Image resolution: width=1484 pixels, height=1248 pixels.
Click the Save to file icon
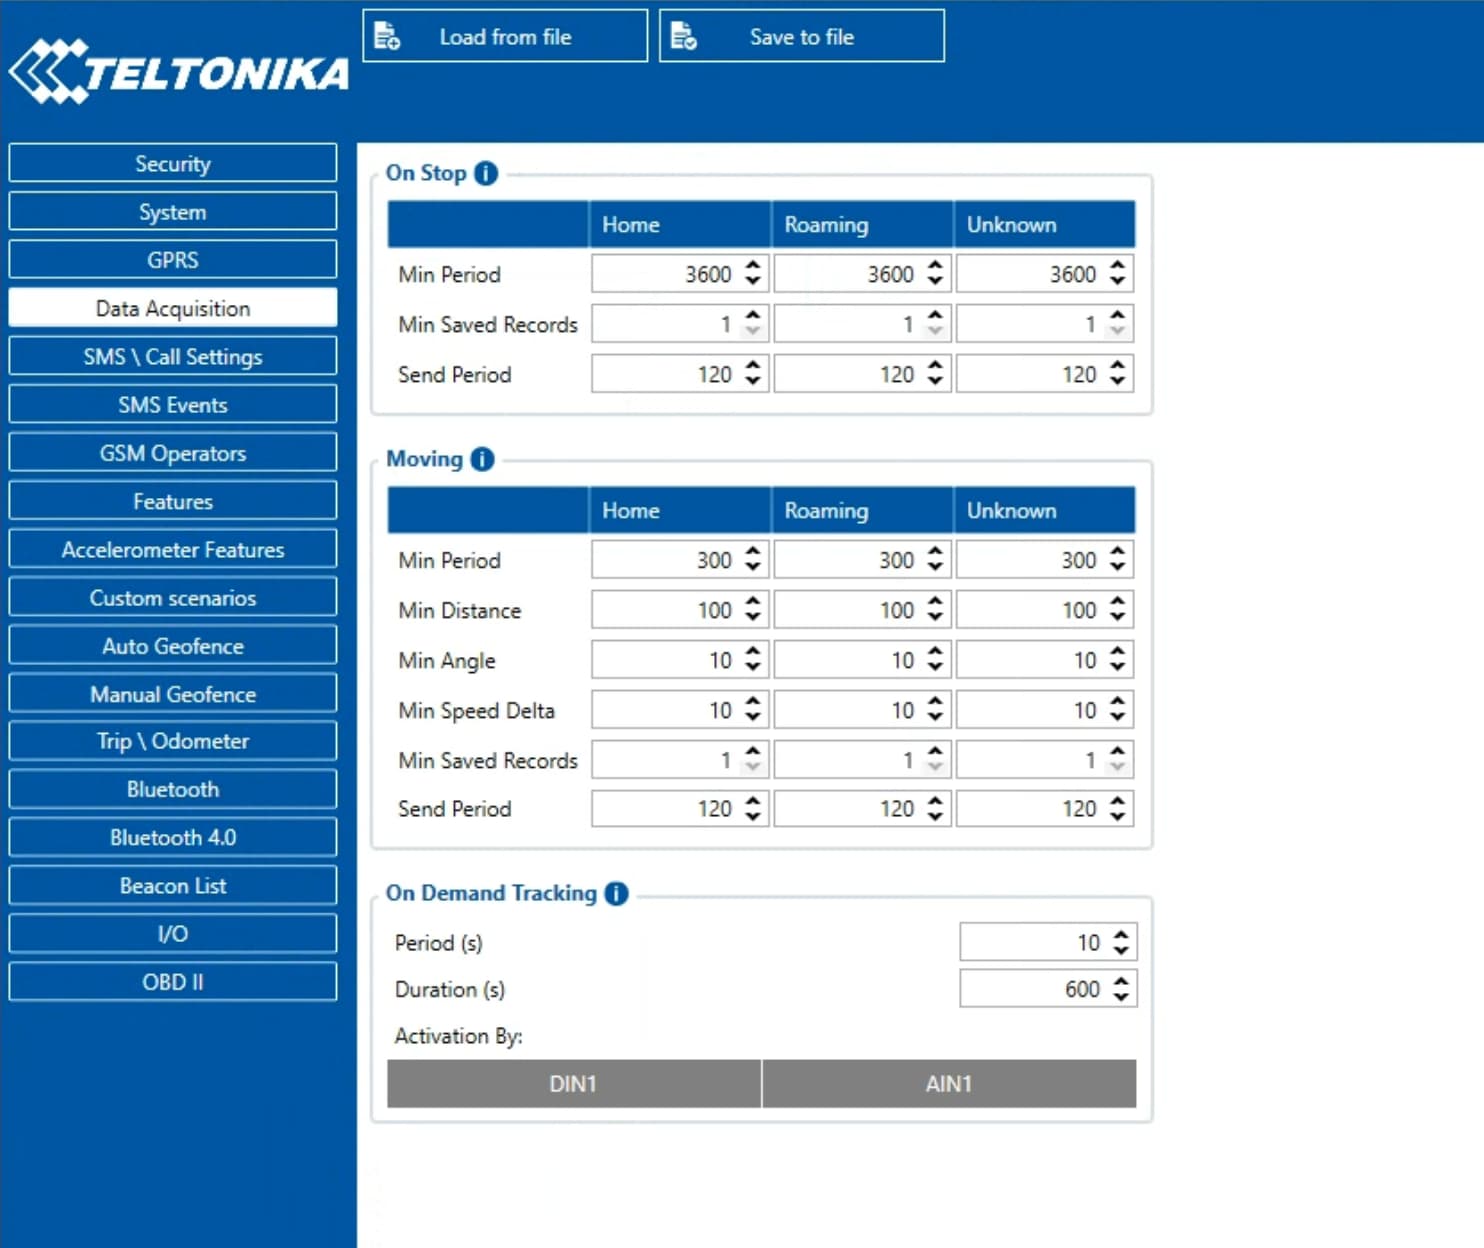(x=683, y=37)
